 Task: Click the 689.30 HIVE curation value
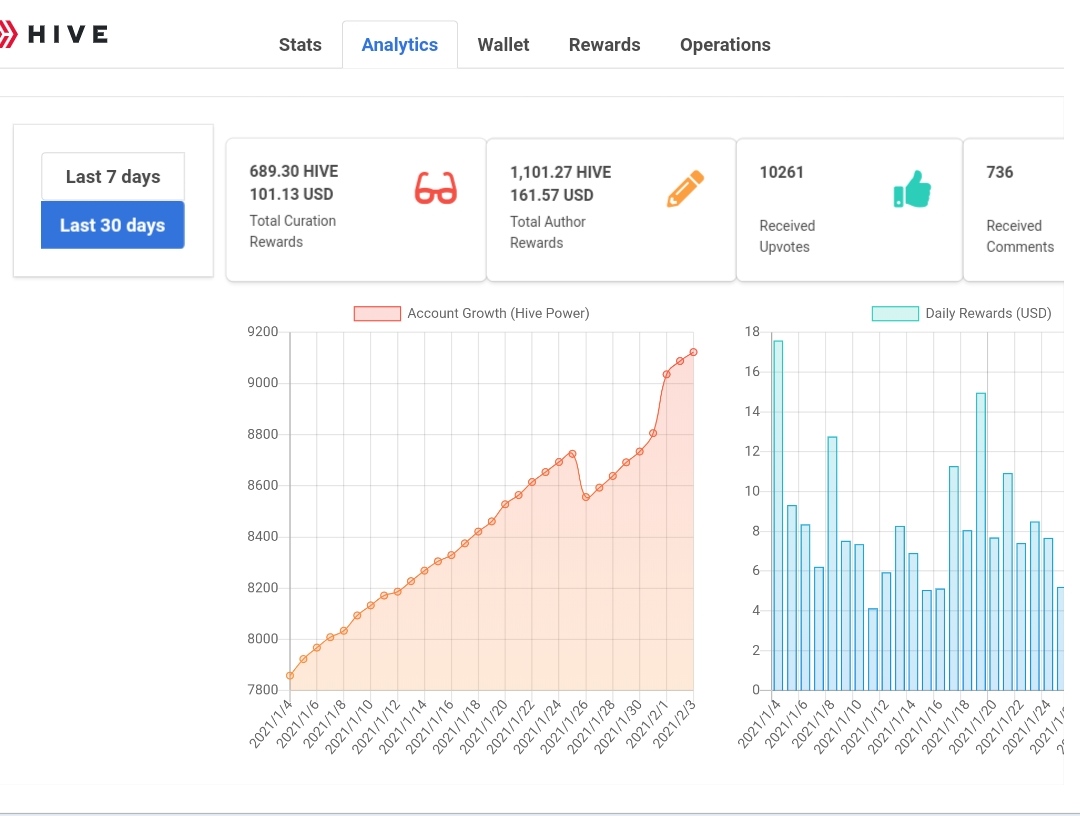[x=293, y=171]
